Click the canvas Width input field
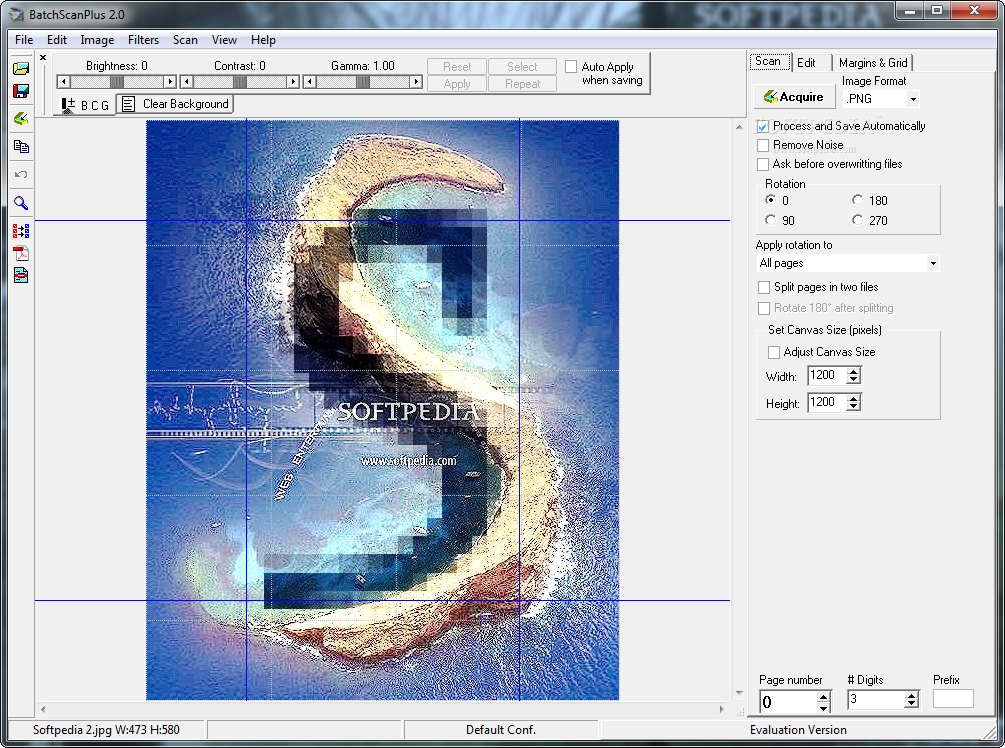Screen dimensions: 1005x748 [826, 376]
